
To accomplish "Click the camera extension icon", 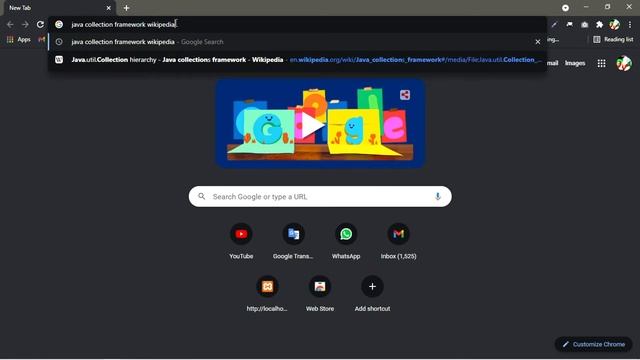I will tap(584, 24).
